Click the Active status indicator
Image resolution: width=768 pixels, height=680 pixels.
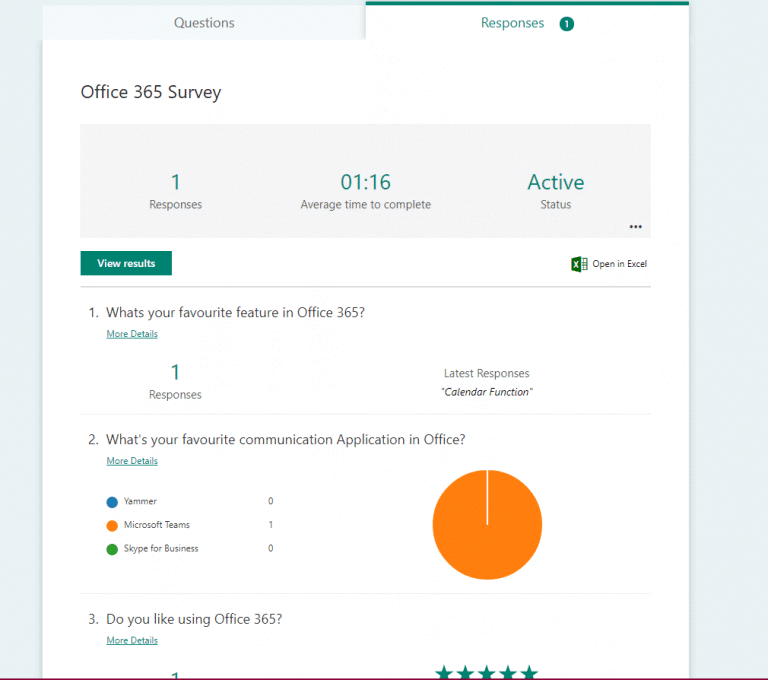click(x=556, y=183)
